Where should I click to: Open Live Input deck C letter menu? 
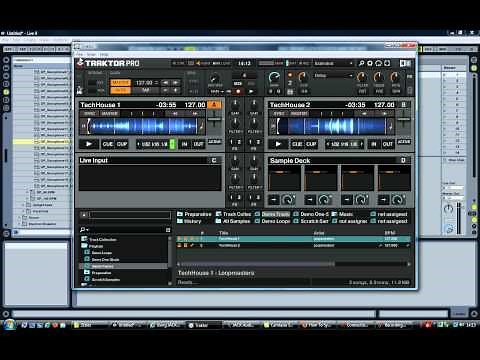point(214,160)
